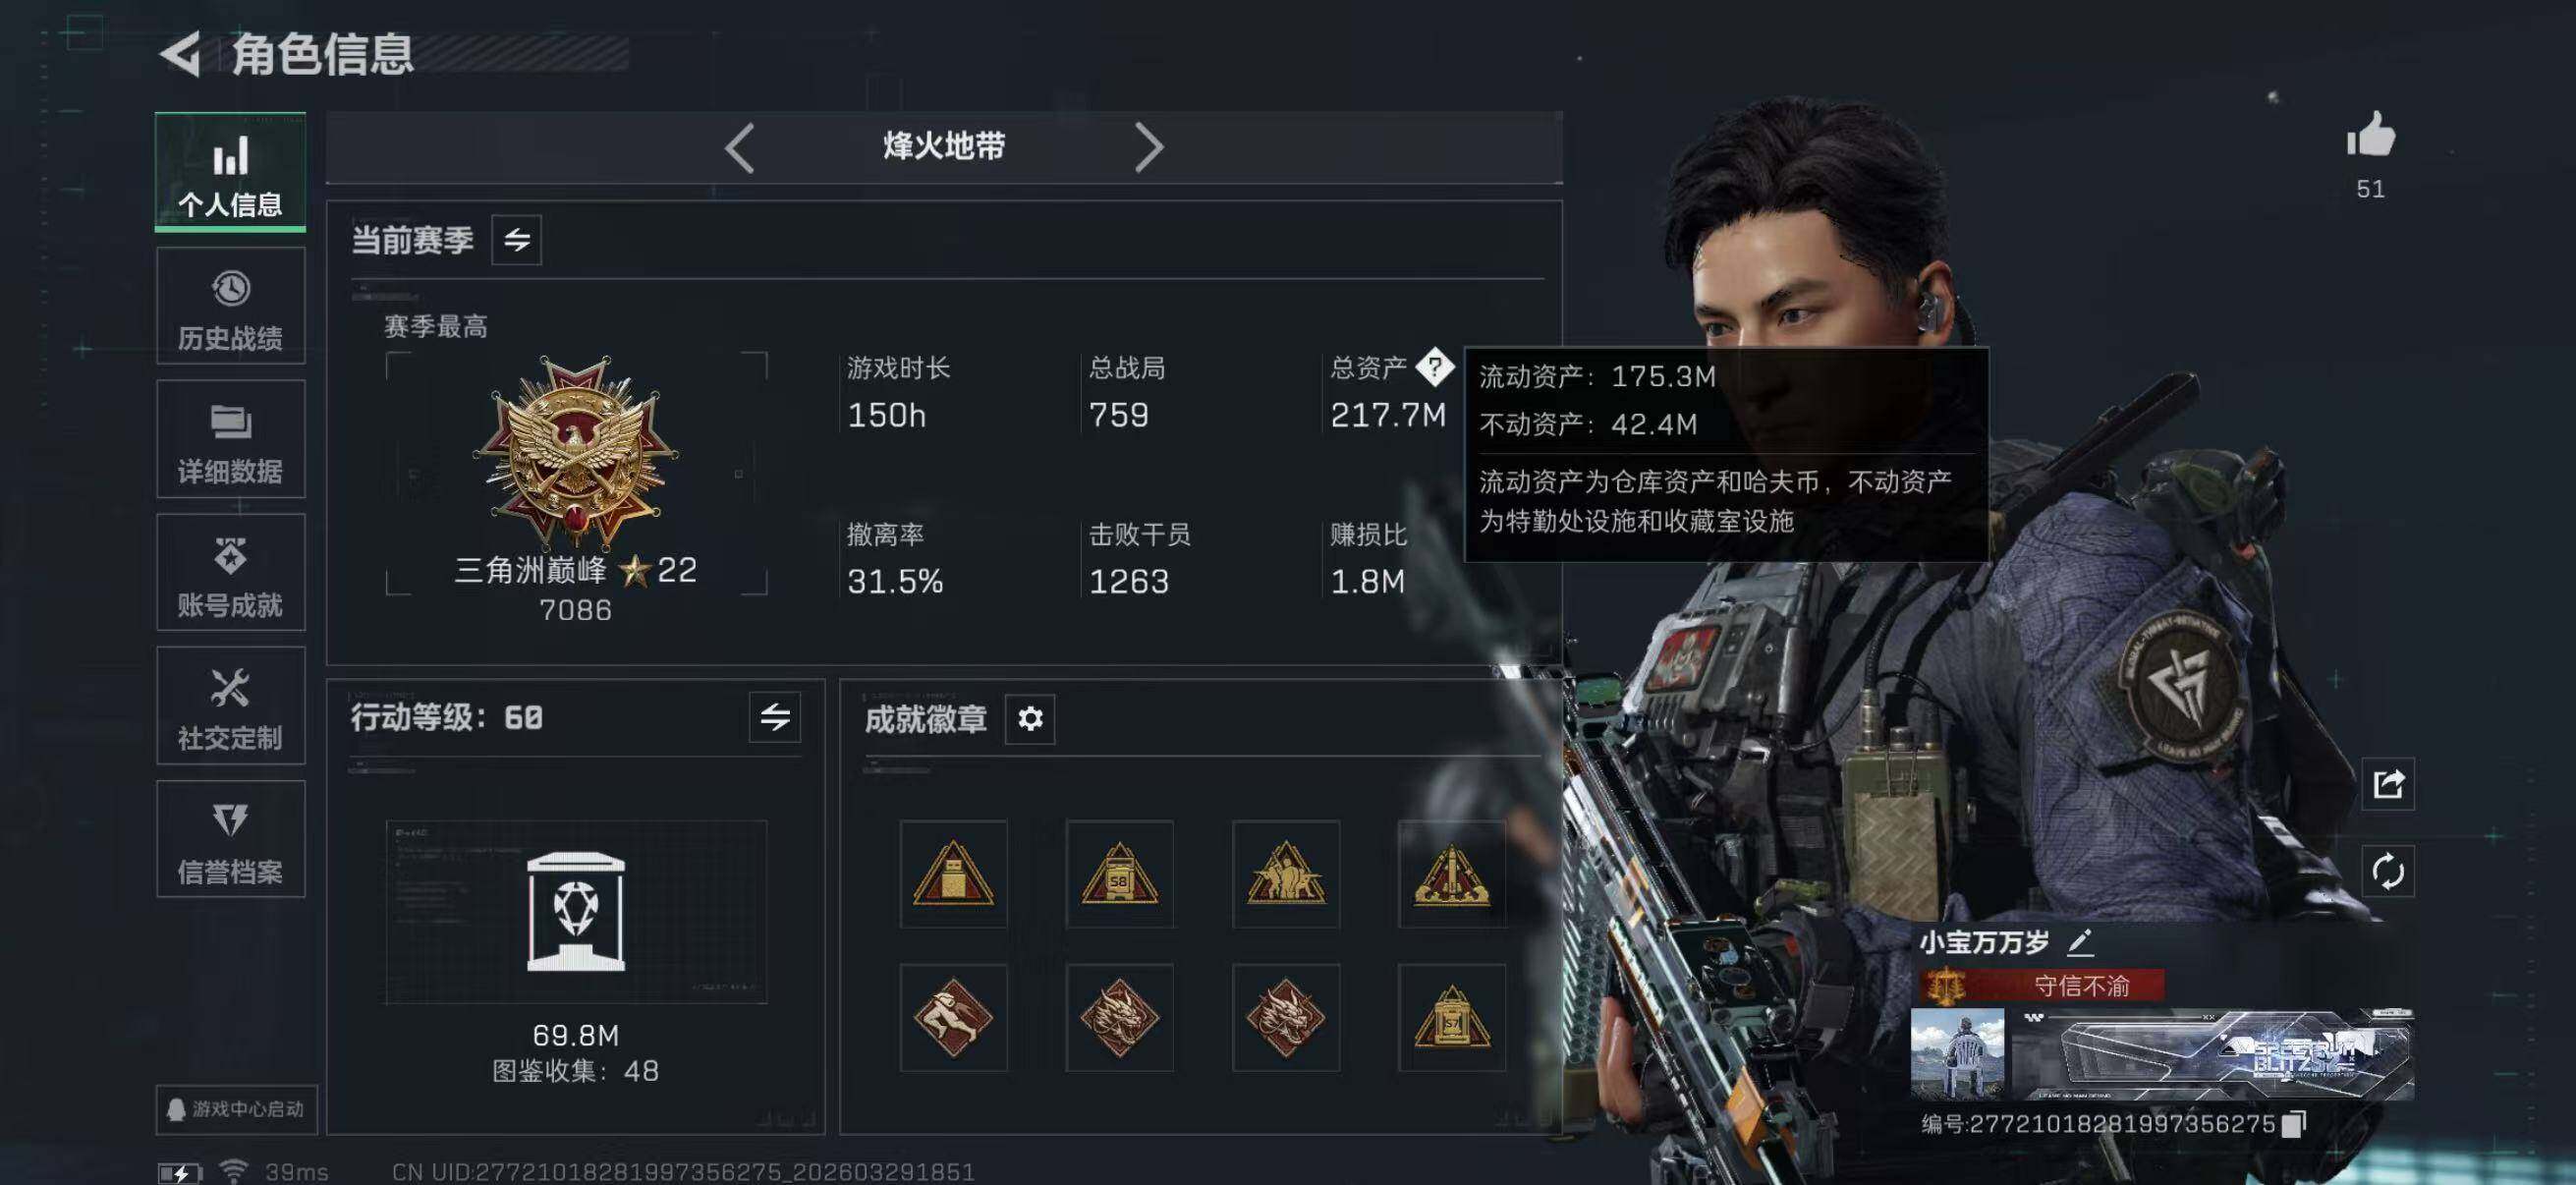The width and height of the screenshot is (2576, 1185).
Task: Switch to the next mode with the right chevron
Action: tap(1149, 148)
